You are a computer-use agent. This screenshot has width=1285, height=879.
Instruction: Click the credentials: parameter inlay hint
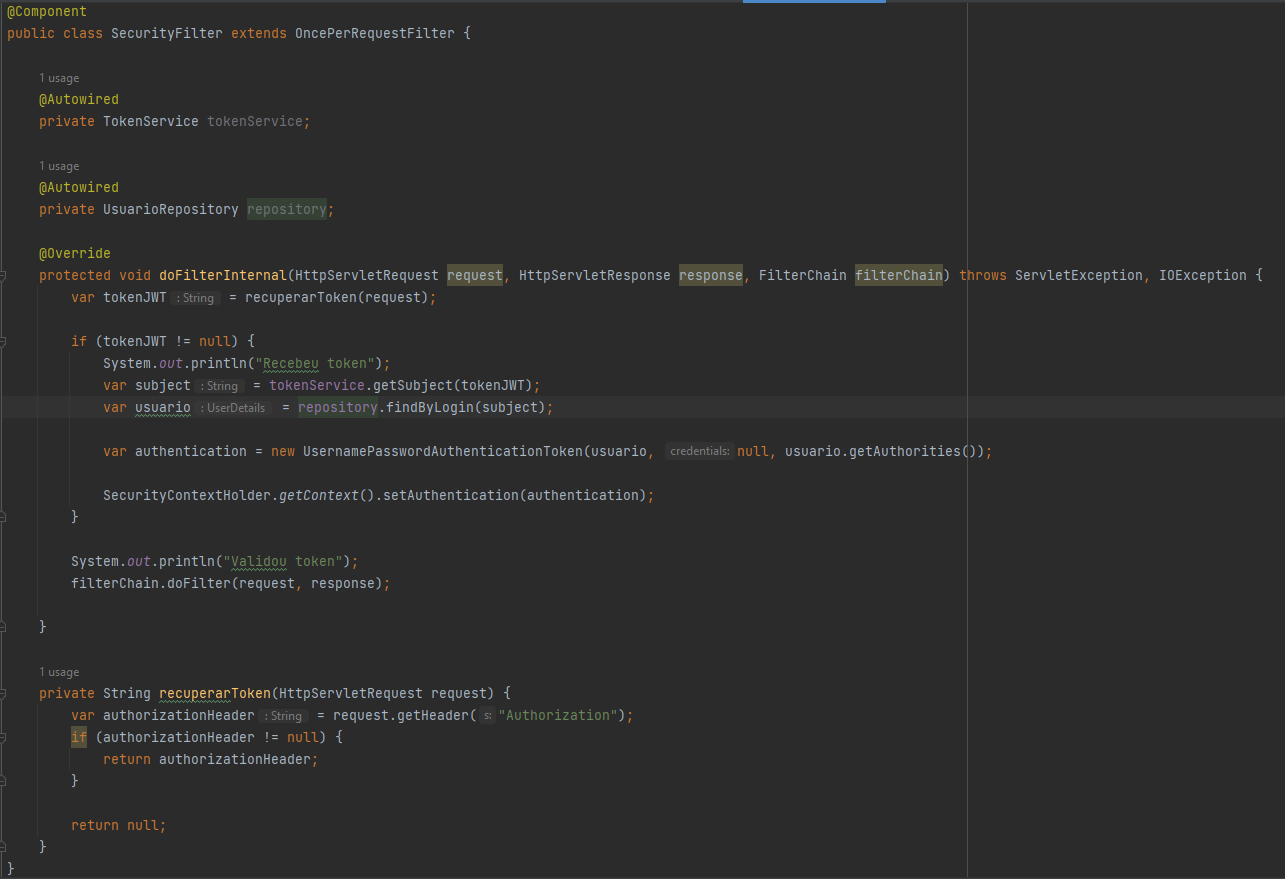click(700, 451)
